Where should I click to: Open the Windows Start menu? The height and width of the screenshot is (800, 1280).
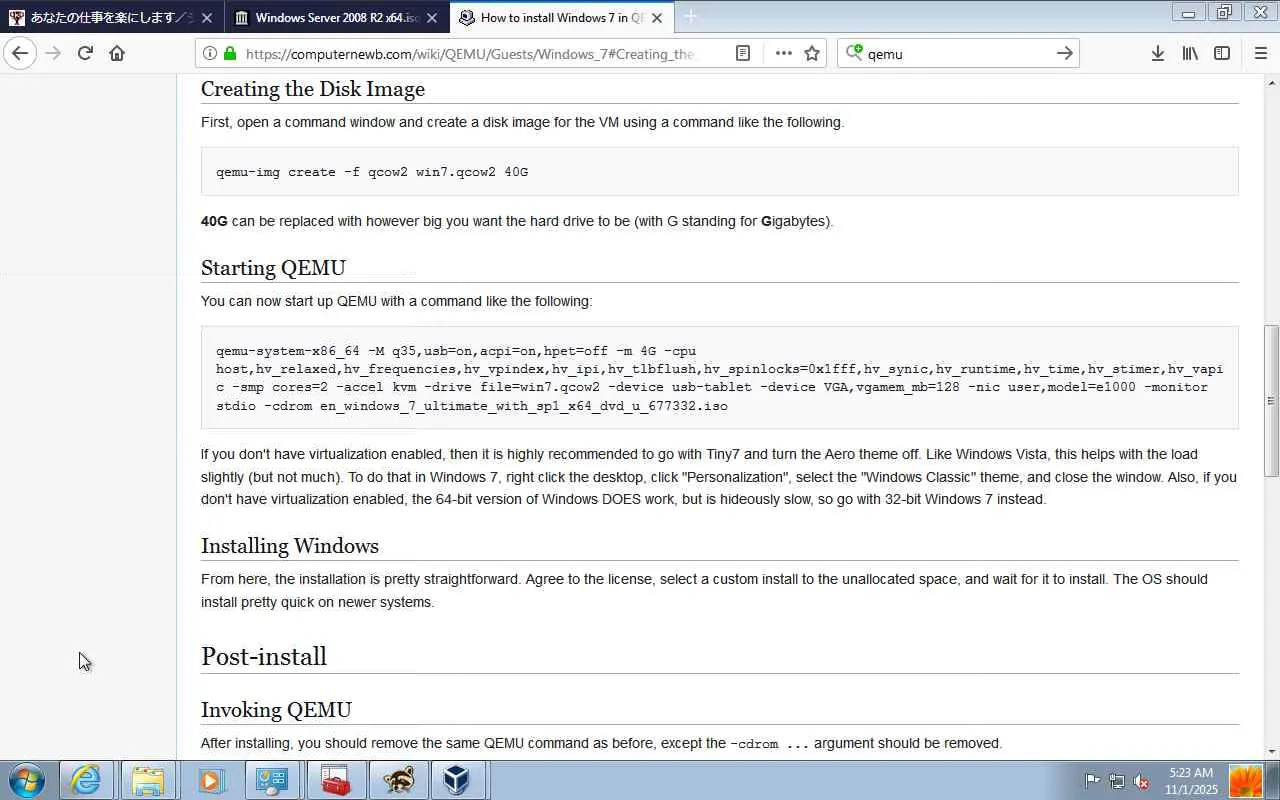[x=27, y=780]
